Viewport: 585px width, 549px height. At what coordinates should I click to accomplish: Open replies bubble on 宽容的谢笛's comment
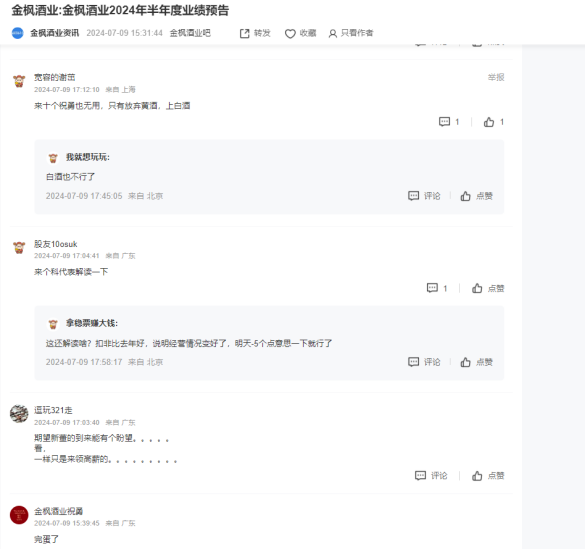click(444, 122)
